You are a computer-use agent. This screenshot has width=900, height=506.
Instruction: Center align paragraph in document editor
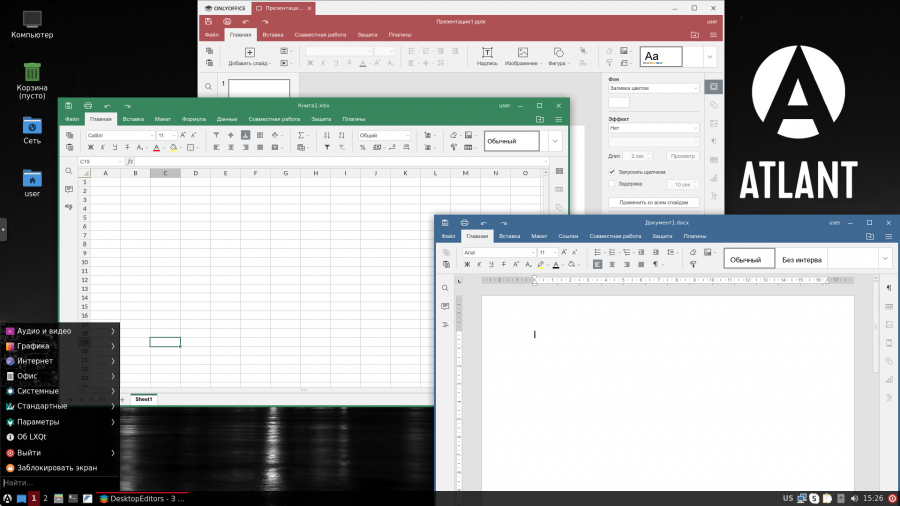pos(612,264)
